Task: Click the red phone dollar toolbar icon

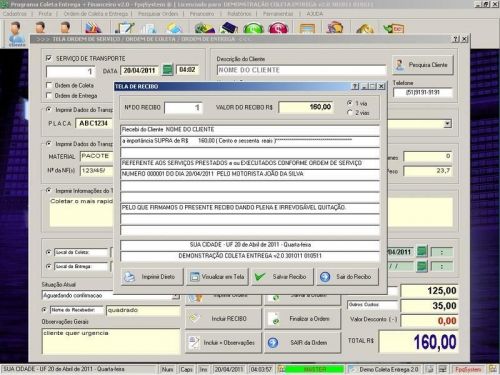Action: coord(278,28)
